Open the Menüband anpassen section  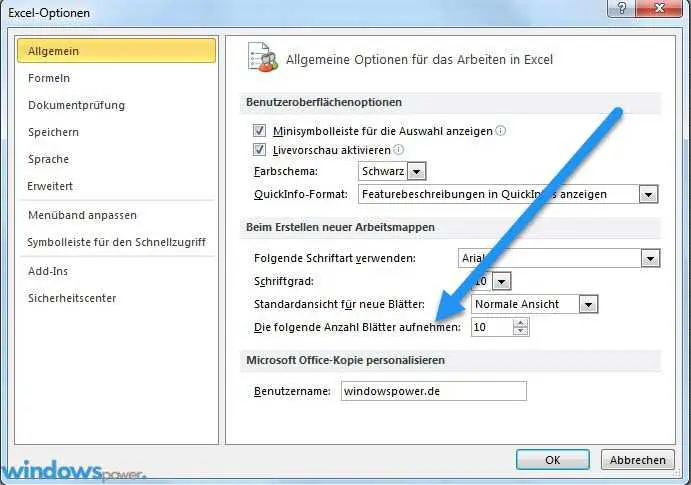coord(82,215)
